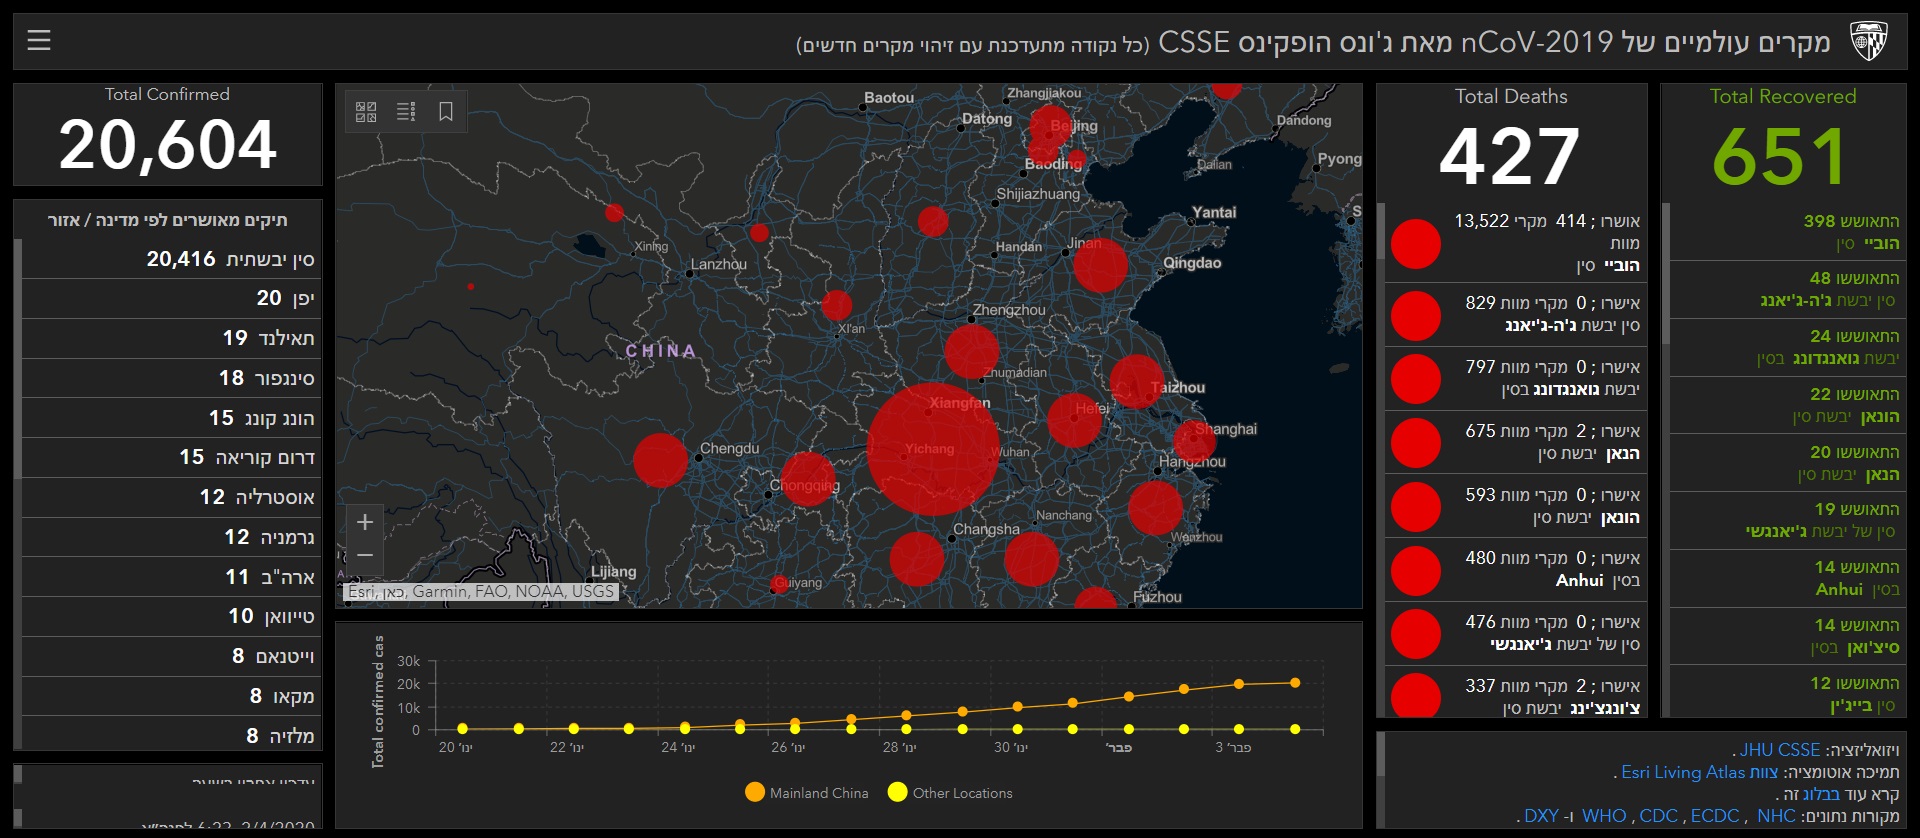Open the WHO data source link
This screenshot has width=1920, height=838.
pyautogui.click(x=1604, y=816)
